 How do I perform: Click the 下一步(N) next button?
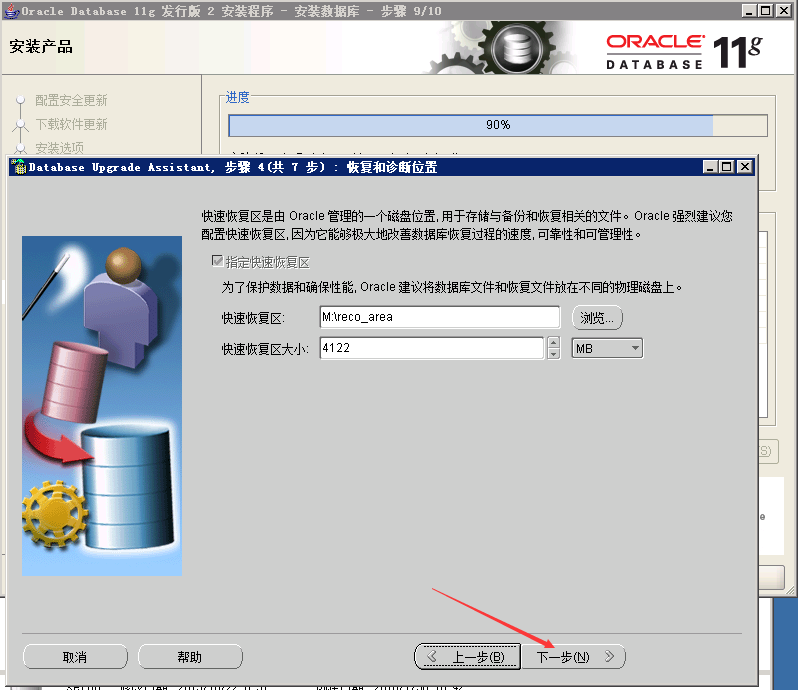[x=573, y=657]
